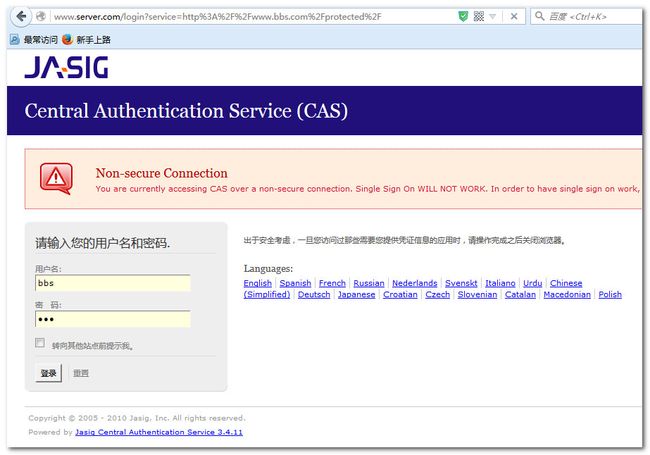The height and width of the screenshot is (455, 650).
Task: Open Jasig Central Authentication Service 3.4.11 link
Action: click(x=159, y=432)
